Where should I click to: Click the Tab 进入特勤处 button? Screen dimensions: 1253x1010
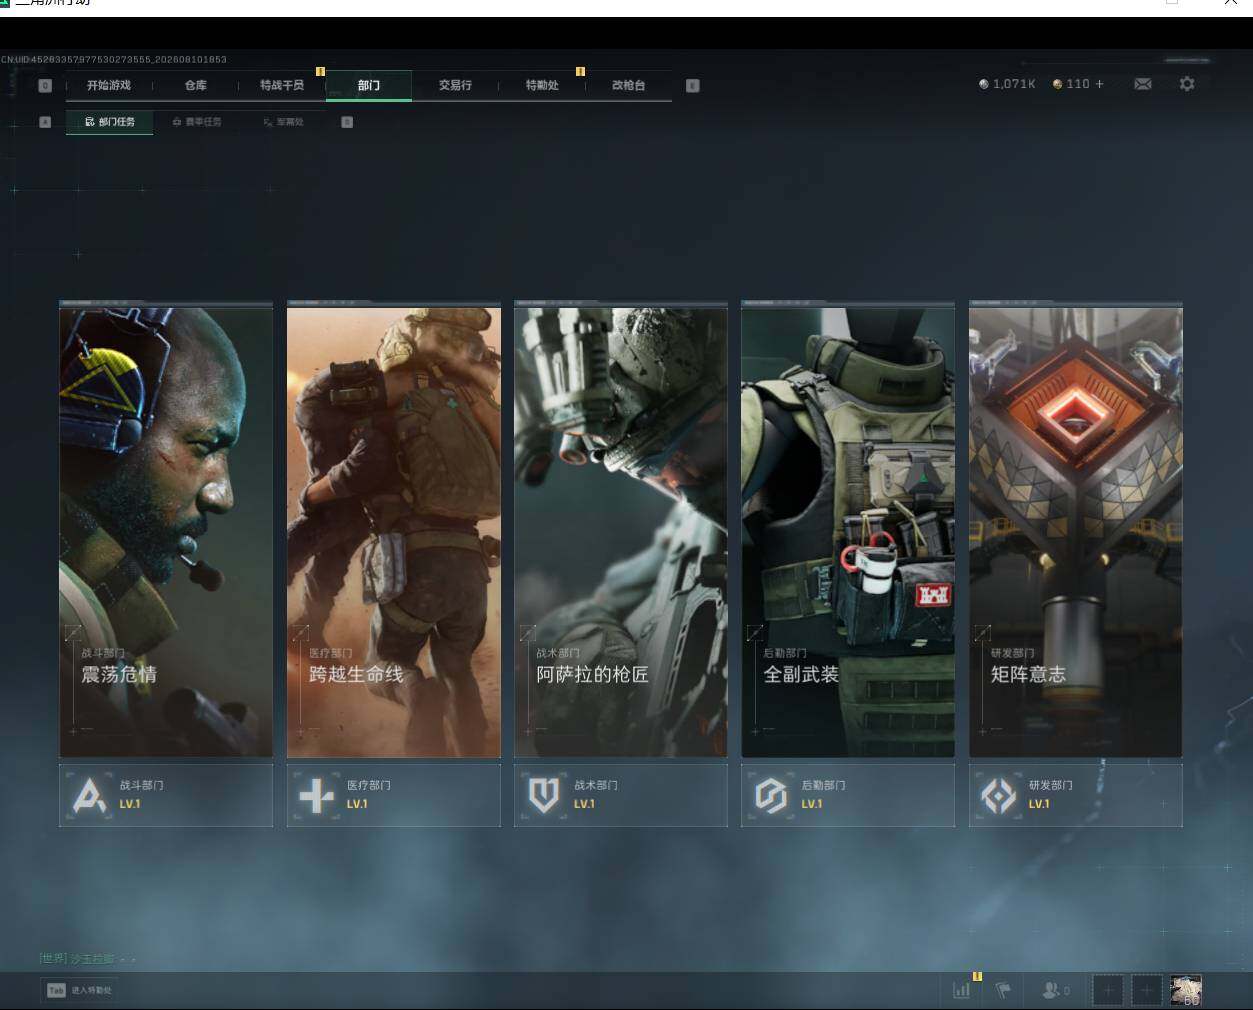click(x=80, y=990)
